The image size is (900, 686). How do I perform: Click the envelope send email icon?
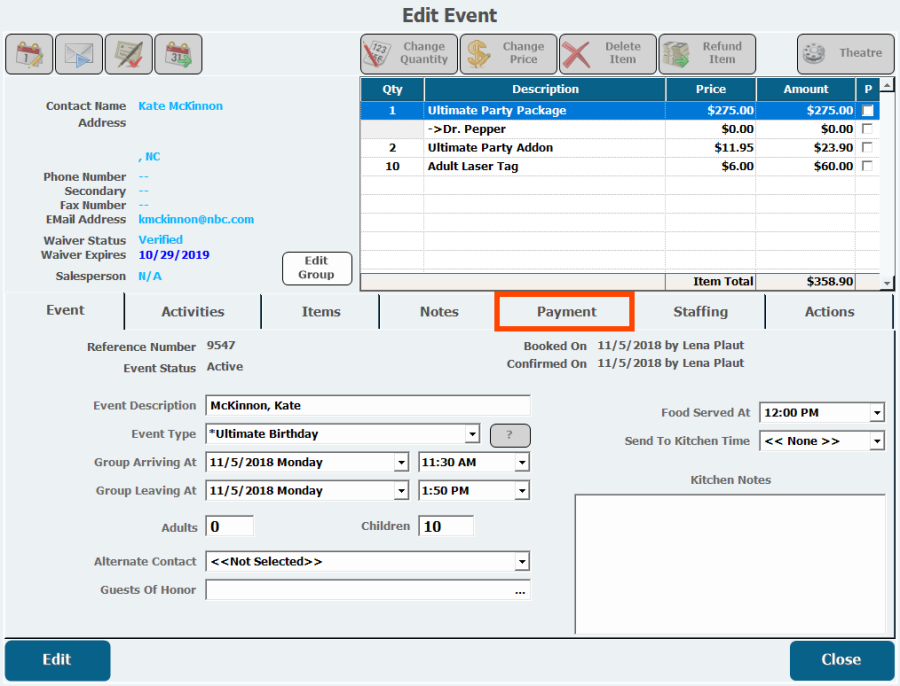pyautogui.click(x=79, y=54)
